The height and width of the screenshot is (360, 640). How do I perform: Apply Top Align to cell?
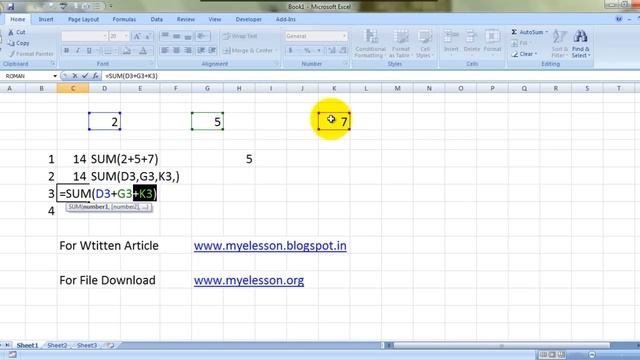coord(165,36)
